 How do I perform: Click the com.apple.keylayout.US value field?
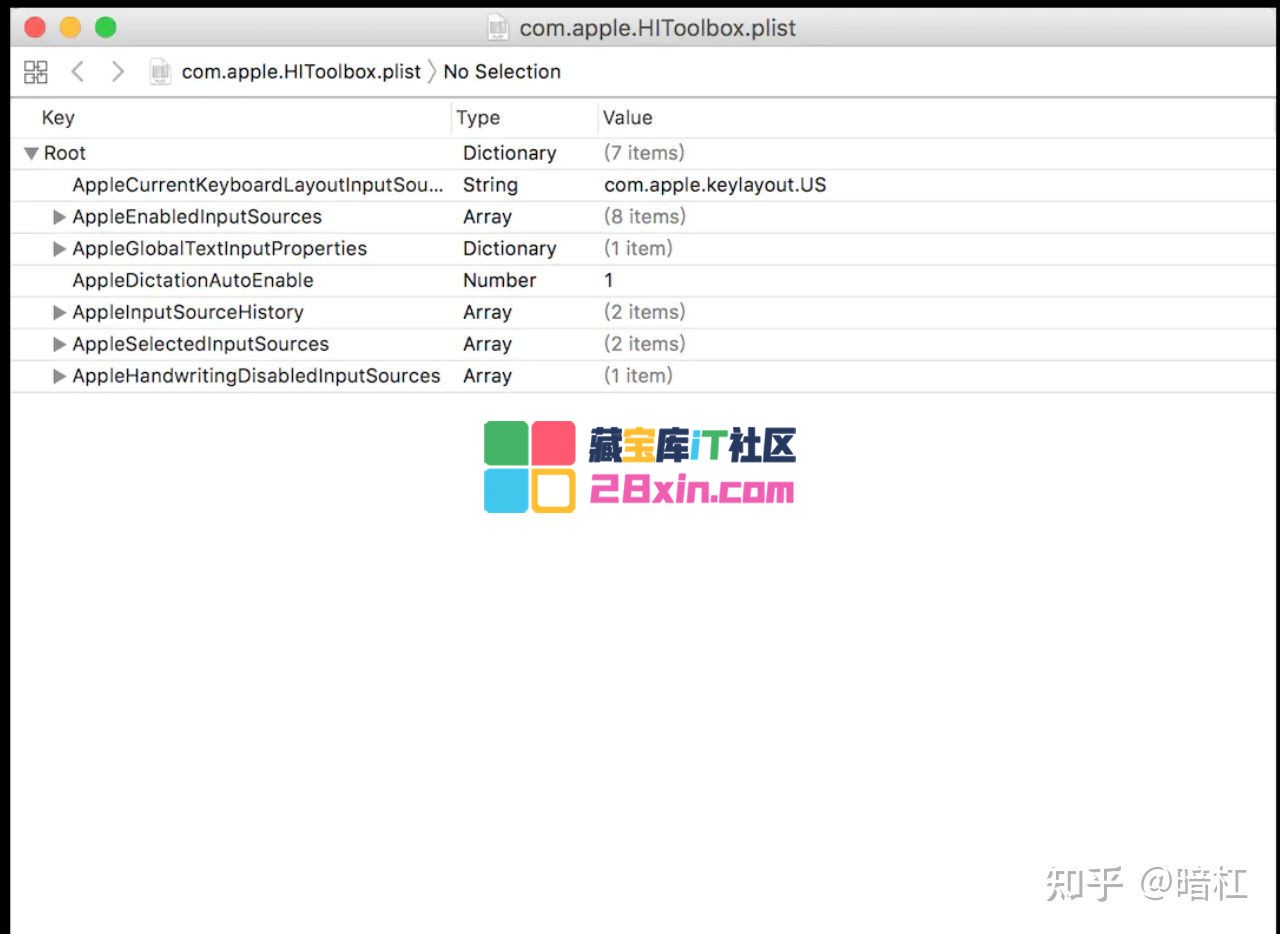[715, 185]
